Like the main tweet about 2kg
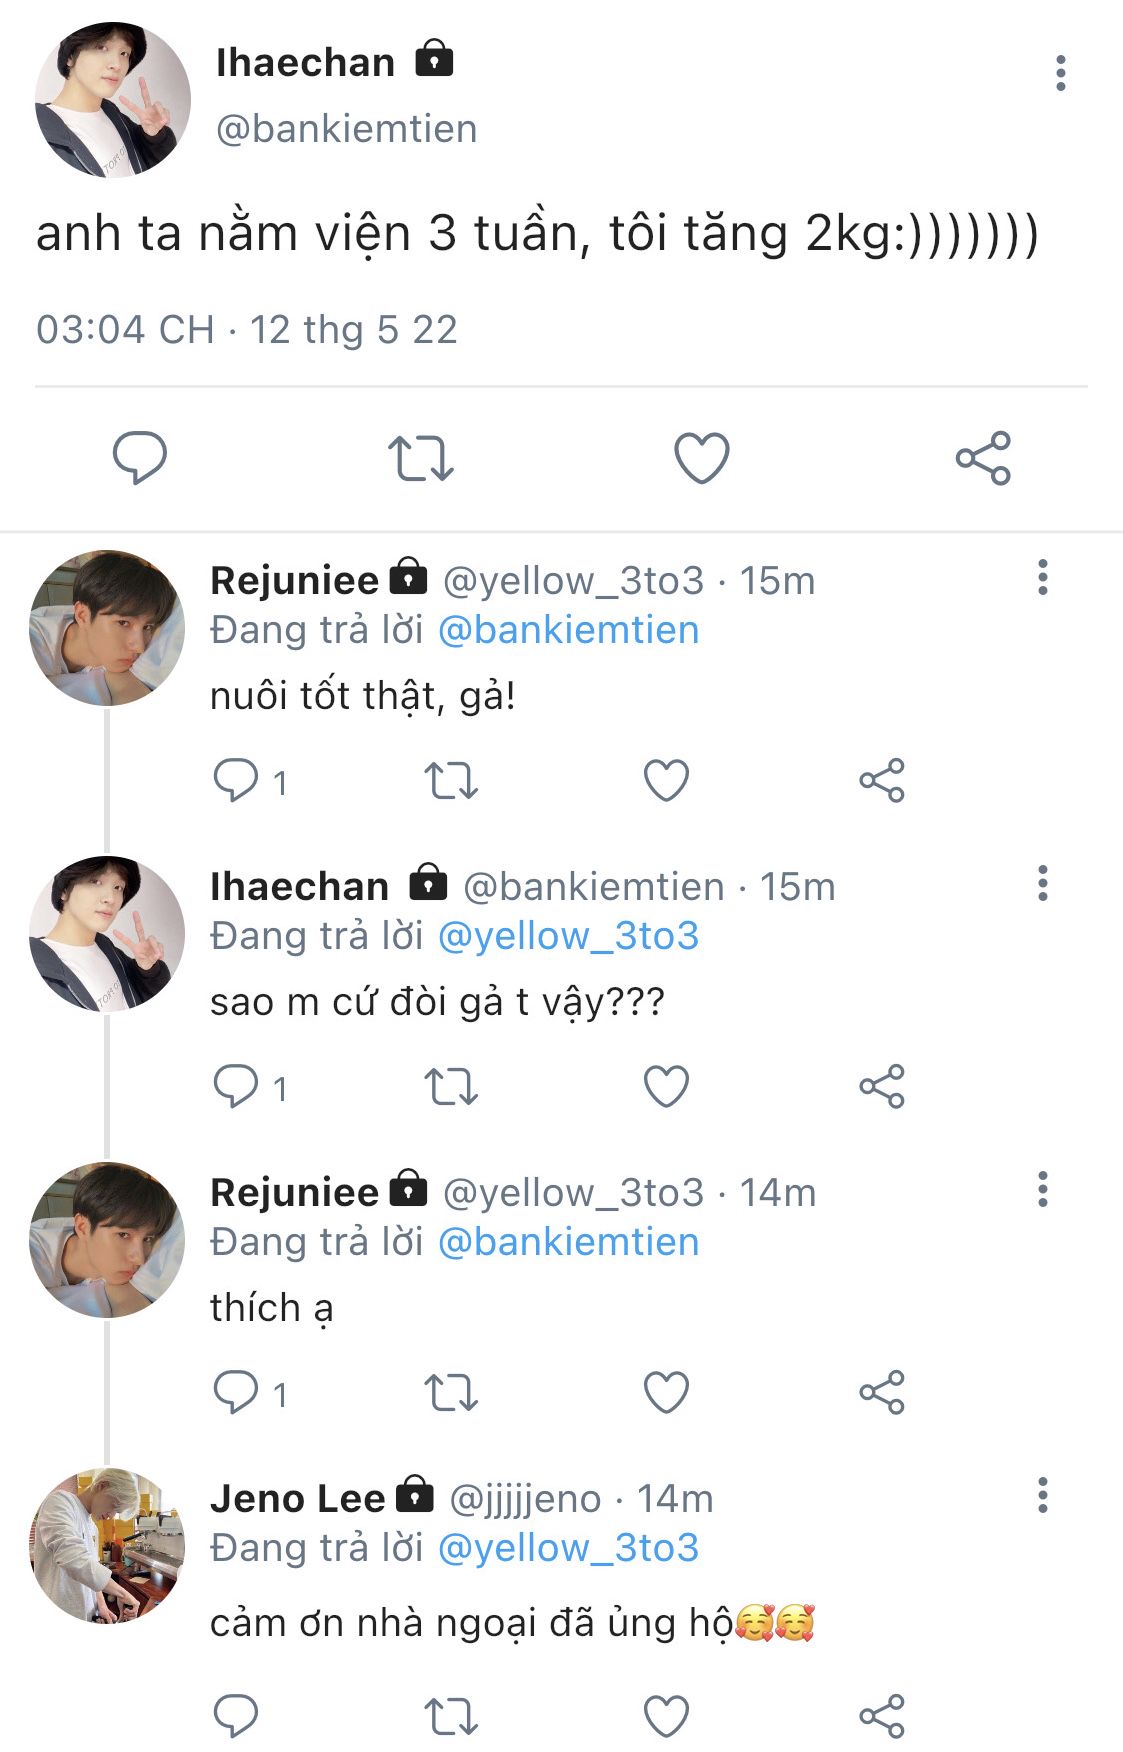Image resolution: width=1123 pixels, height=1752 pixels. (701, 458)
